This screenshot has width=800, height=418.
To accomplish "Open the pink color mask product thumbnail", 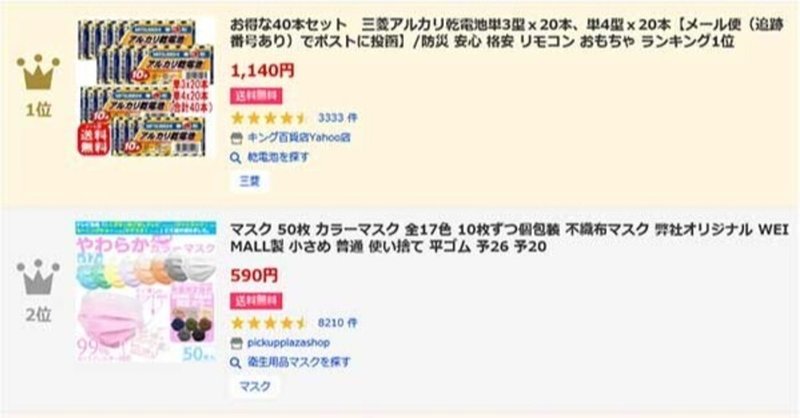I will tap(146, 291).
